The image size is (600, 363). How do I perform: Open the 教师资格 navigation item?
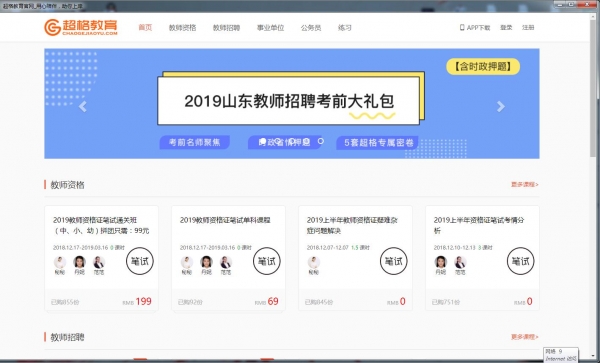[183, 28]
